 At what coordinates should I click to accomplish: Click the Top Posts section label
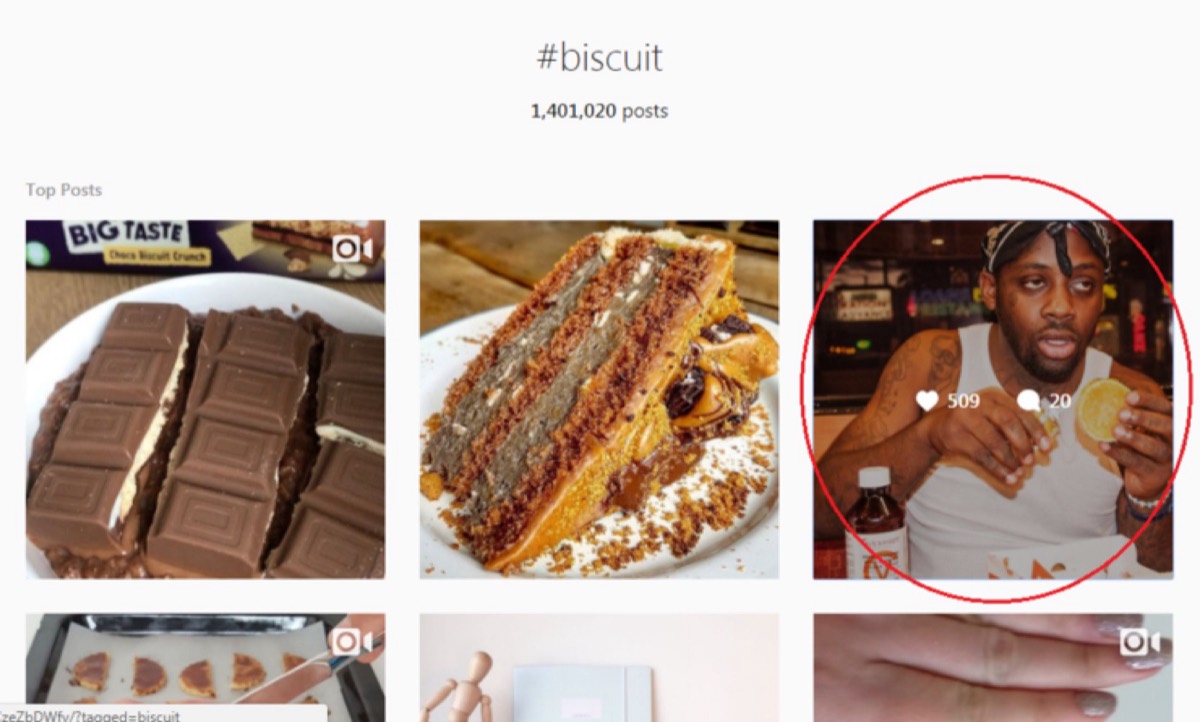coord(64,190)
